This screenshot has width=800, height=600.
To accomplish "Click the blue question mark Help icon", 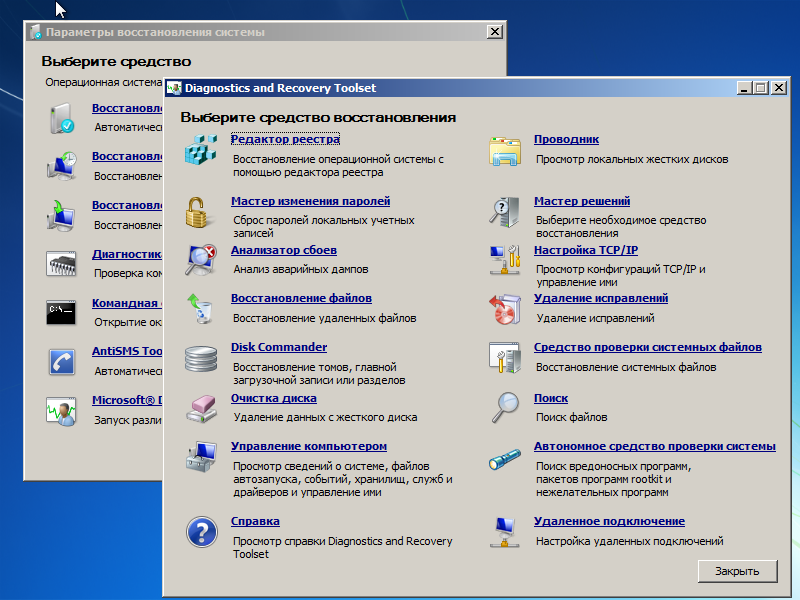I will pos(202,532).
